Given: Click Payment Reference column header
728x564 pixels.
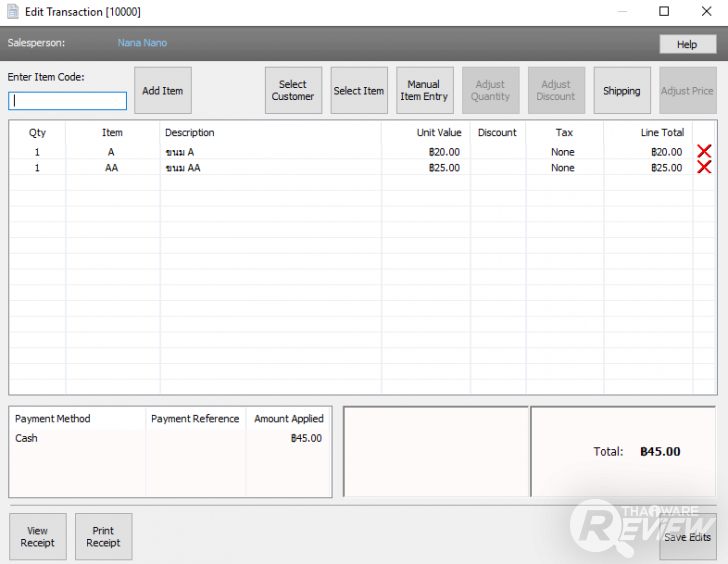Looking at the screenshot, I should pos(195,419).
